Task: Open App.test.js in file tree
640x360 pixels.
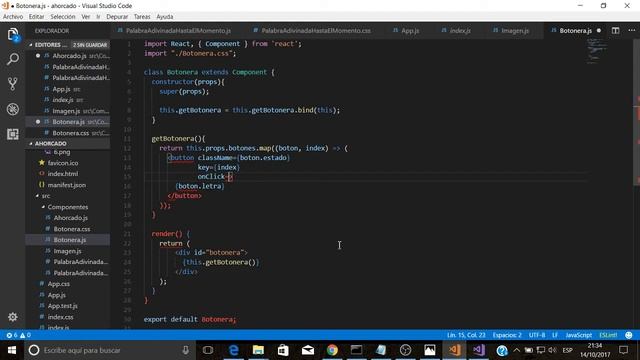Action: click(x=62, y=306)
